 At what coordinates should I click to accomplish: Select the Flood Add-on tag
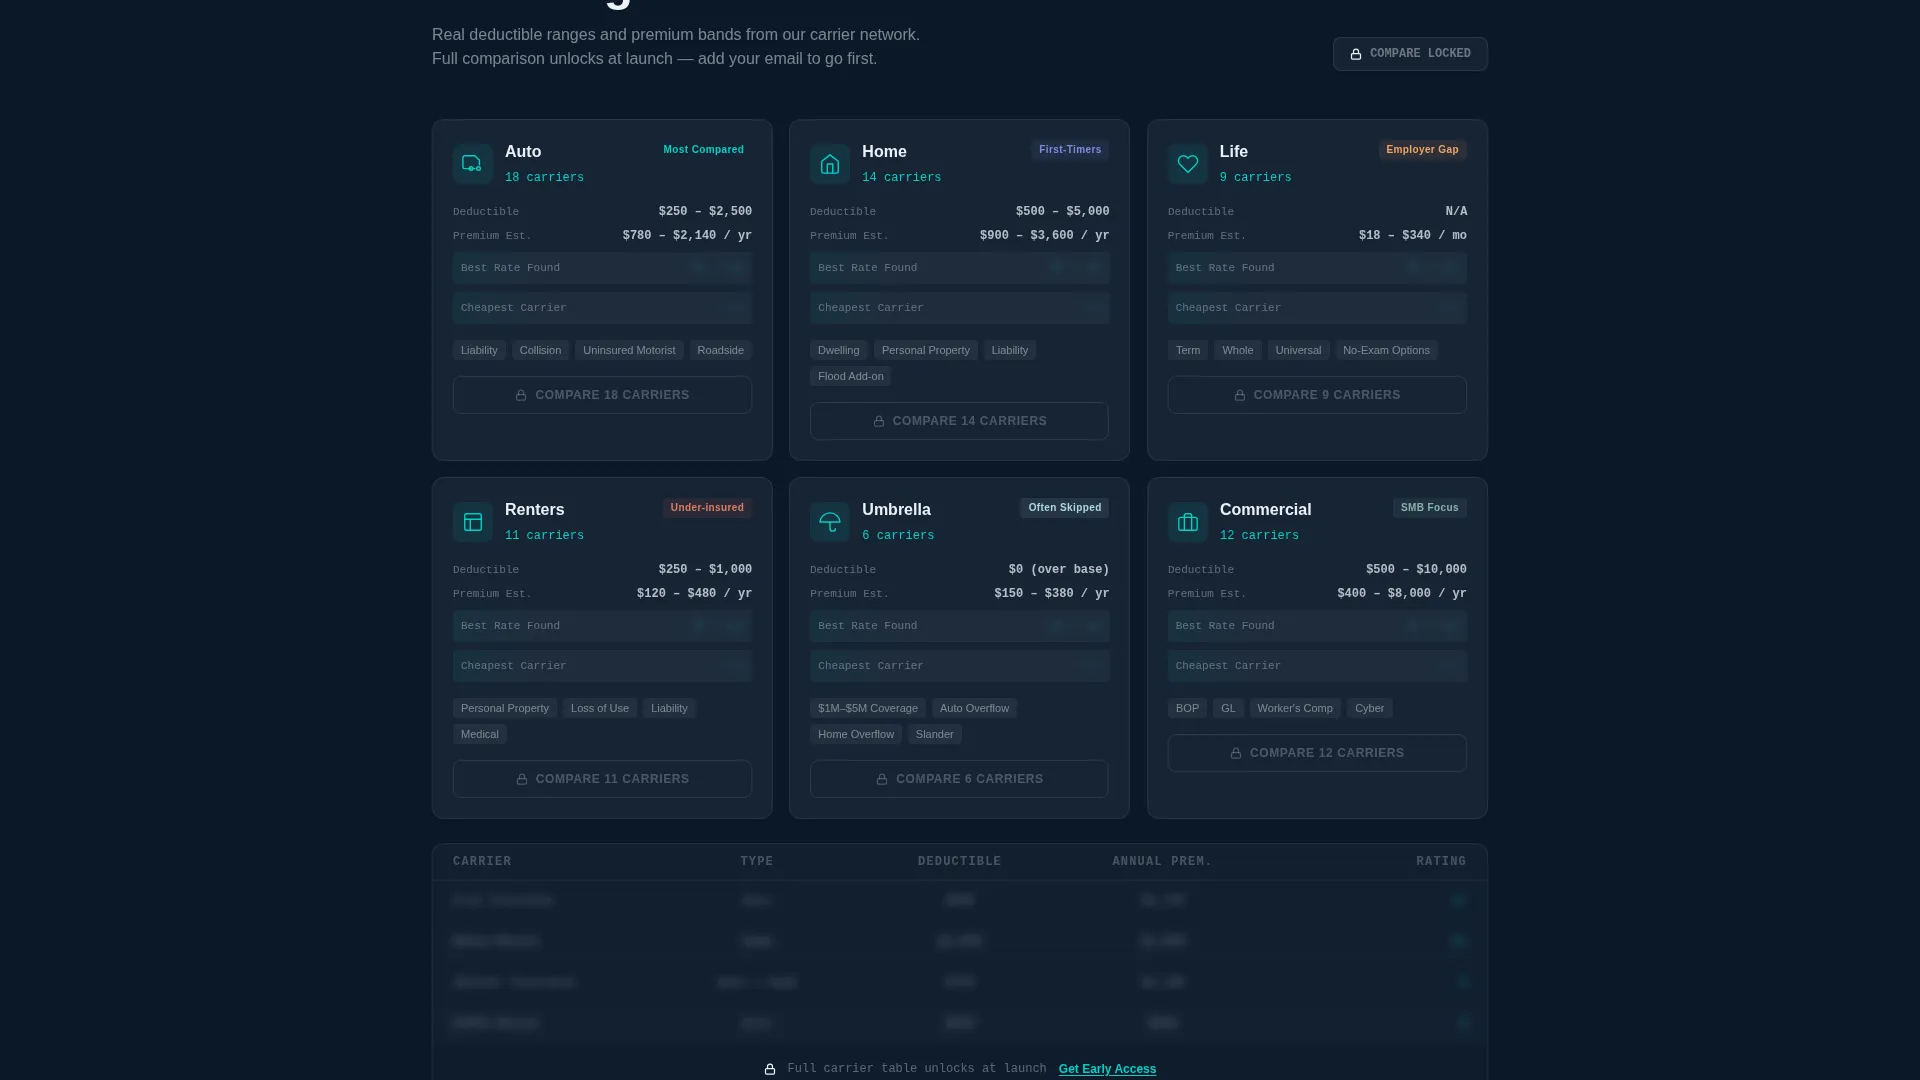850,376
